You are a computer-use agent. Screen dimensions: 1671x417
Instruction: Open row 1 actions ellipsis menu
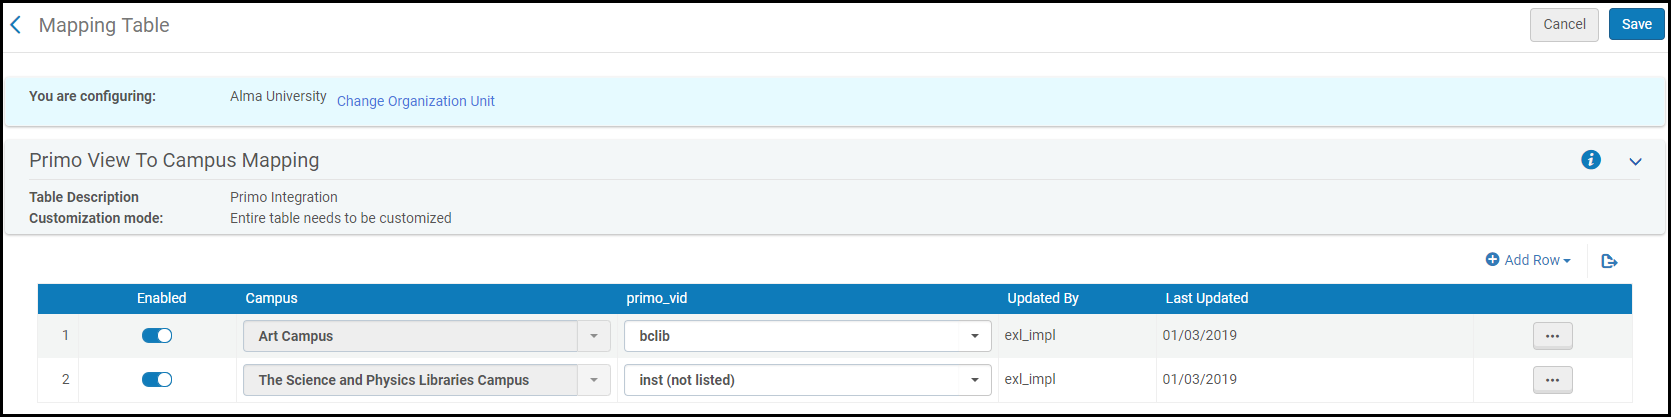tap(1552, 336)
